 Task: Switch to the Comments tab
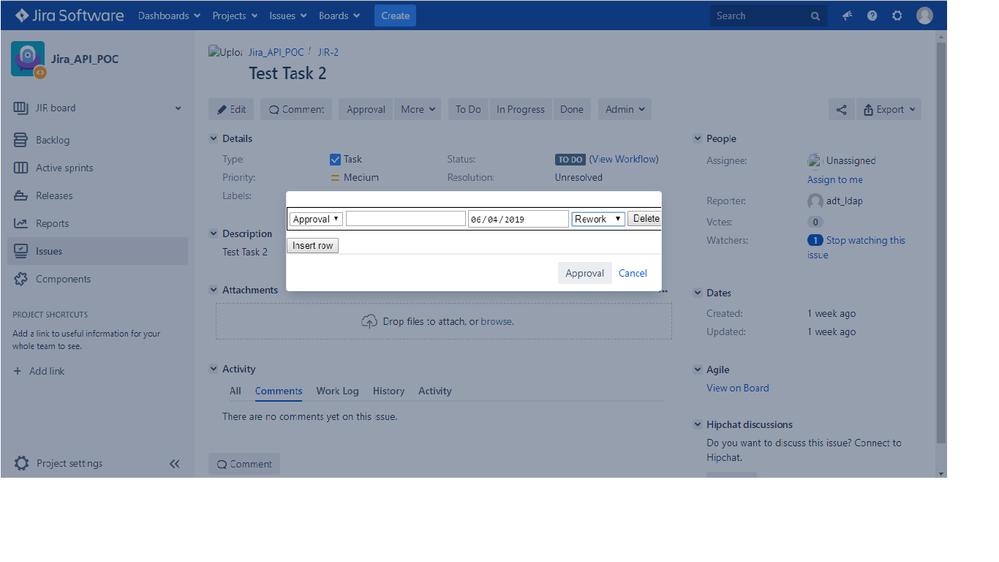278,391
